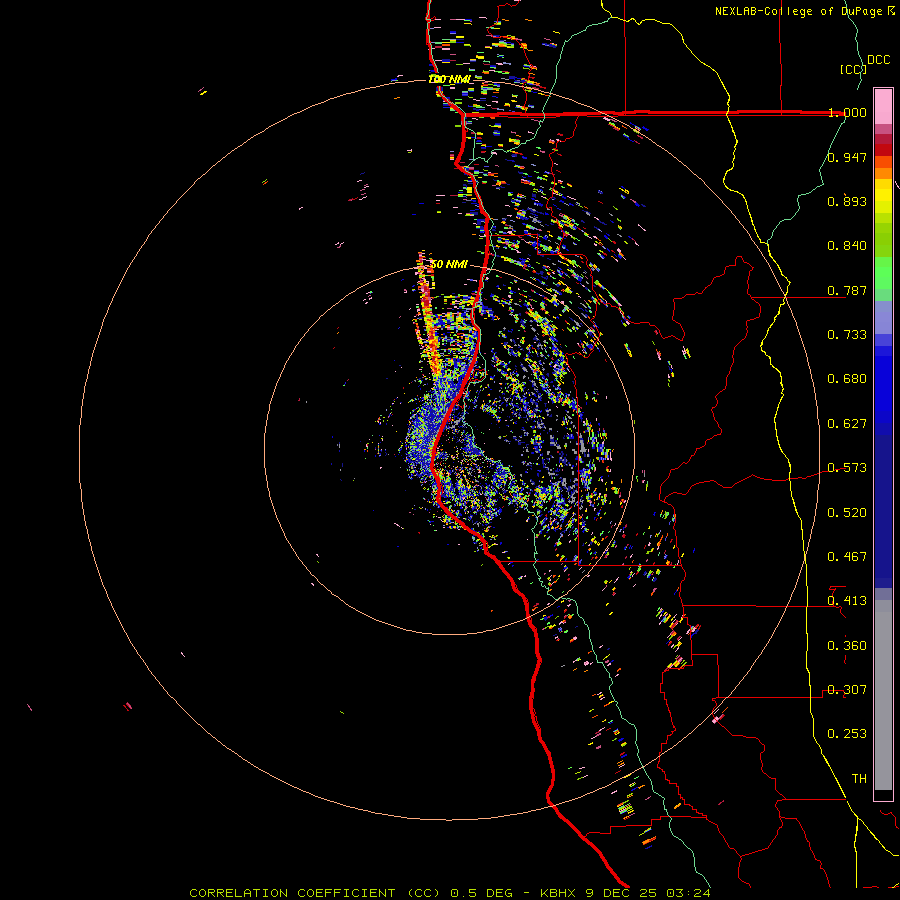Pick the gray segment of the color bar
Viewport: 900px width, 900px height.
tap(883, 695)
